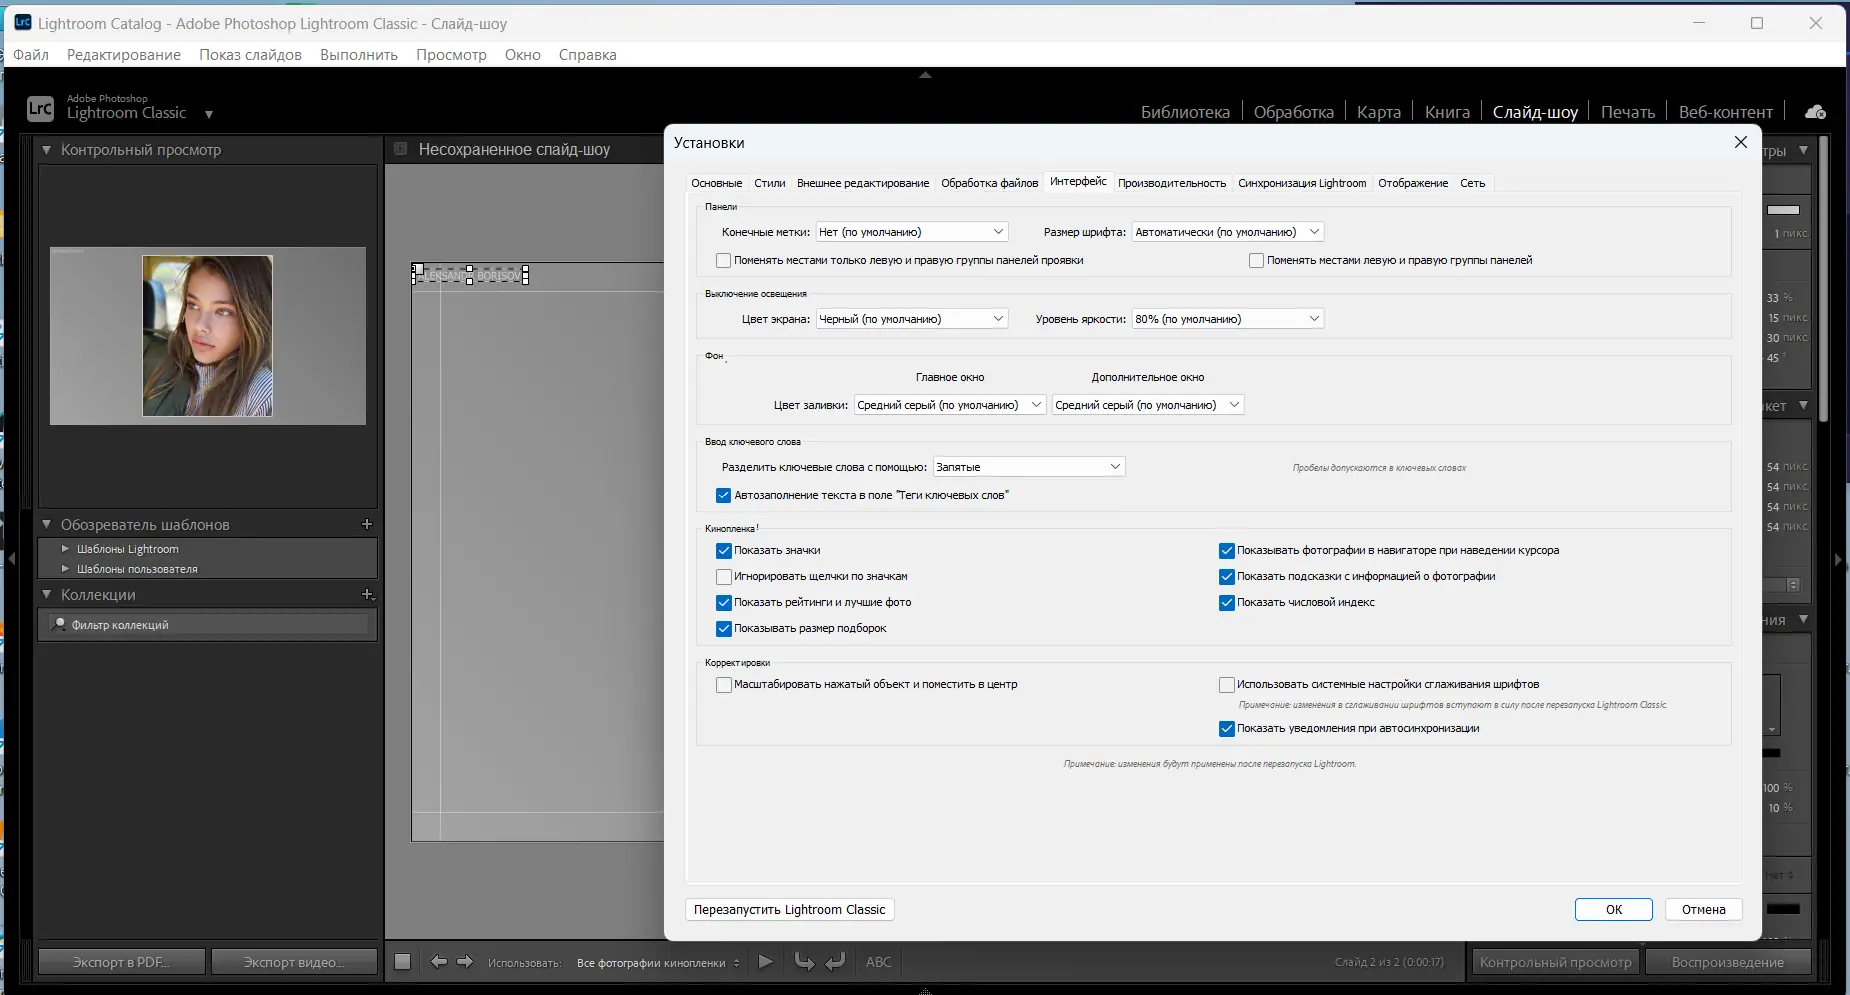Add text to slide with ABC button
The width and height of the screenshot is (1850, 995).
pos(879,962)
